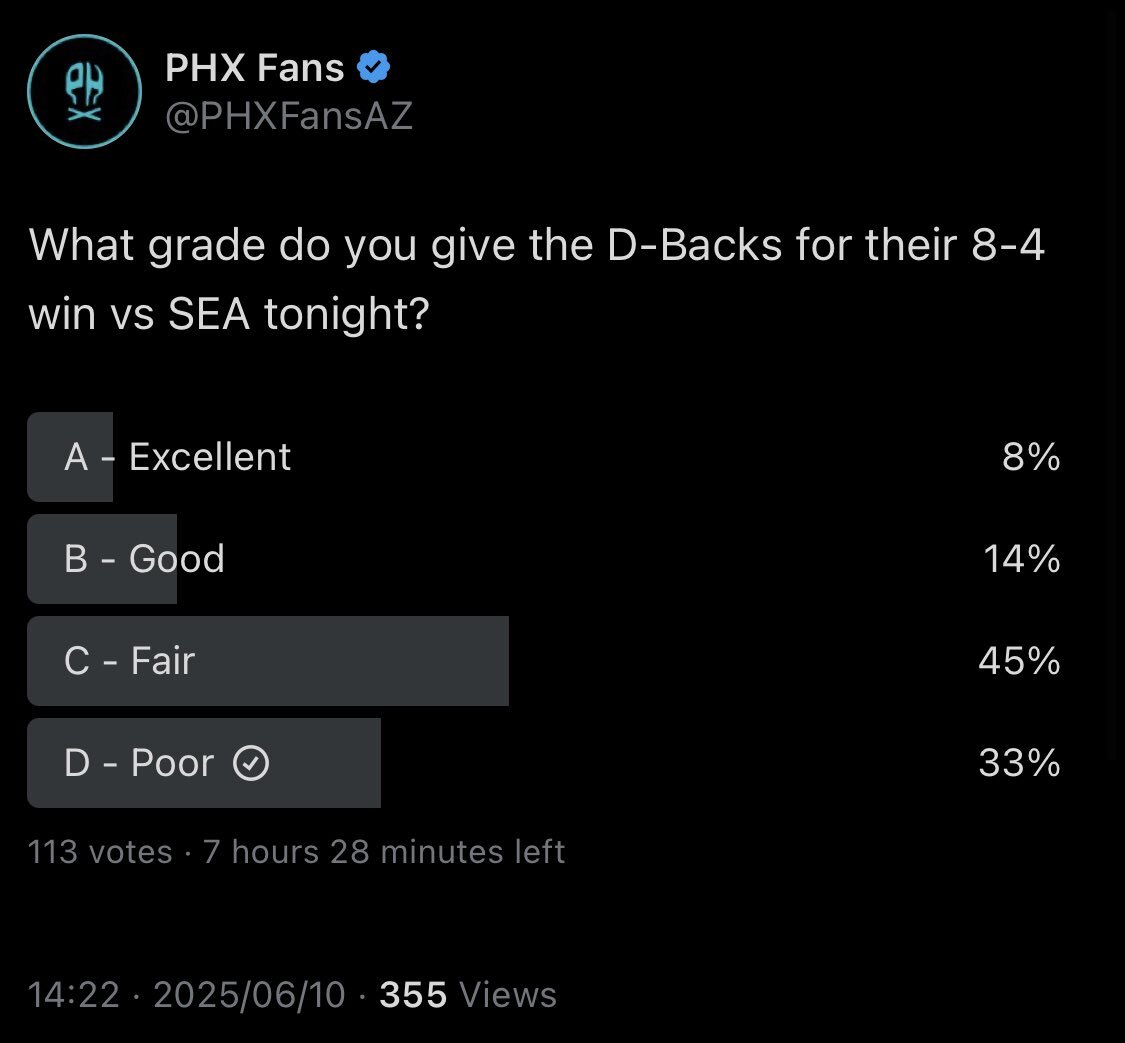Click the 2025/06/10 post date
1125x1043 pixels.
pos(250,995)
